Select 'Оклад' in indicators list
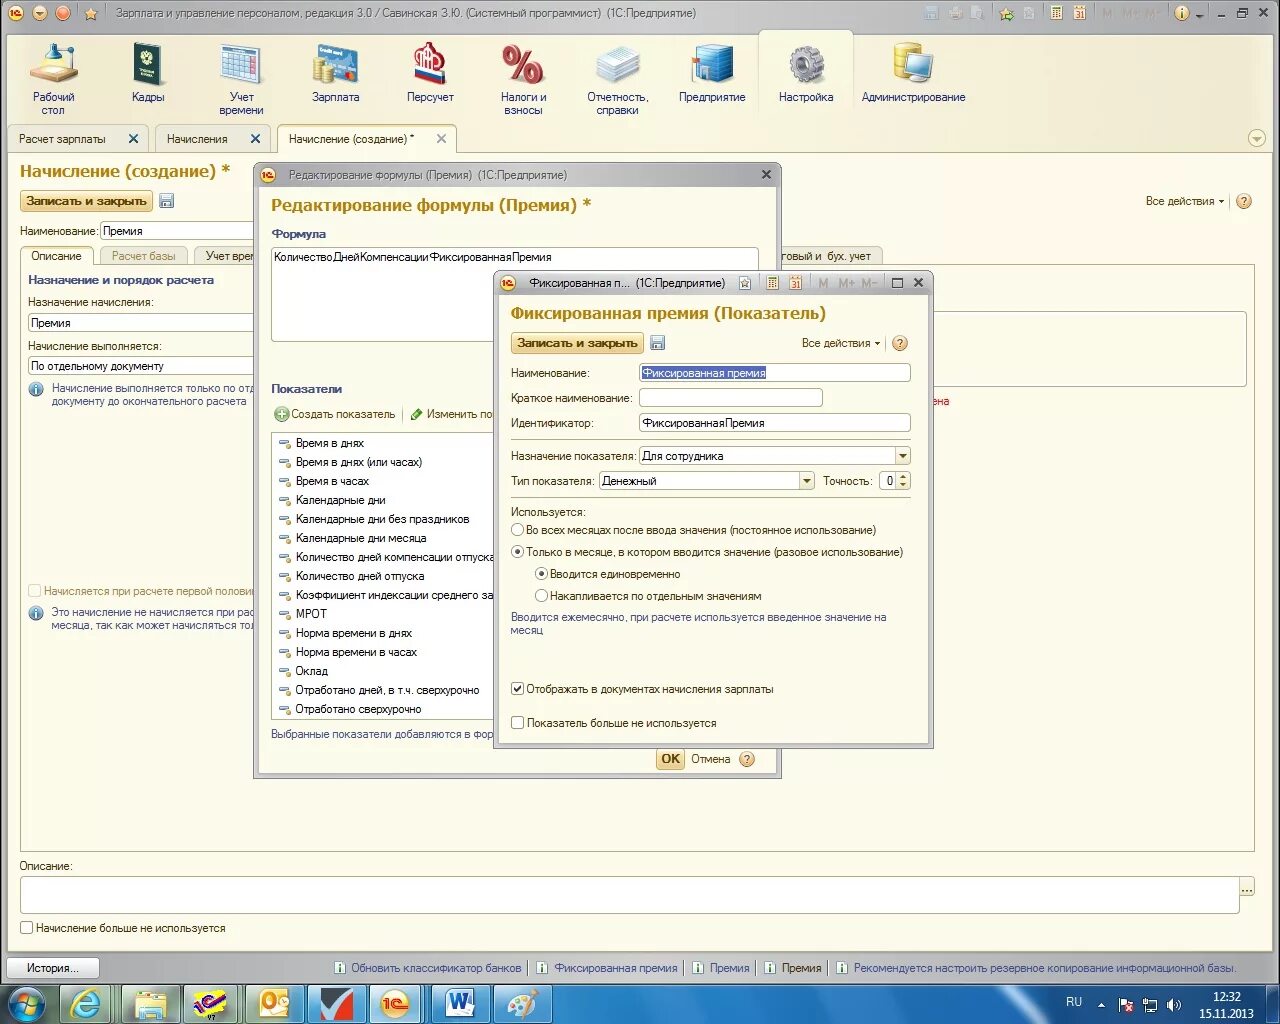Viewport: 1280px width, 1024px height. point(312,671)
